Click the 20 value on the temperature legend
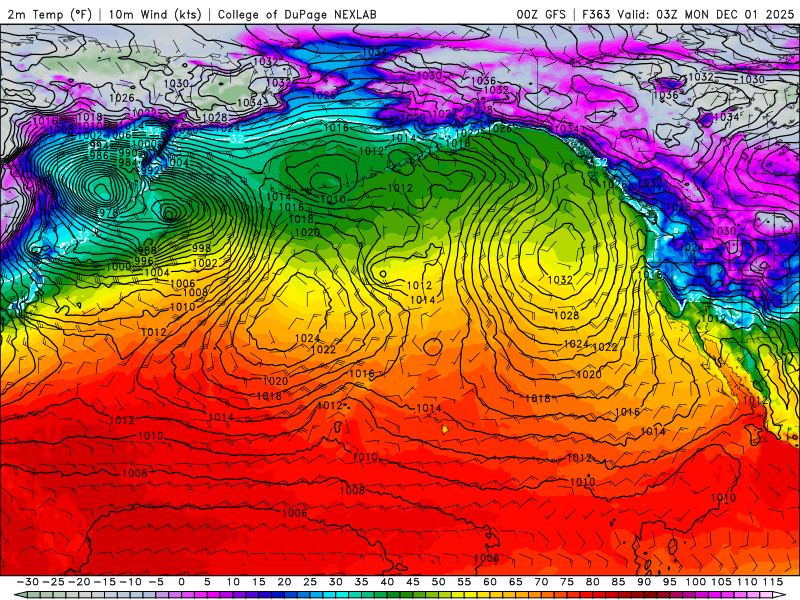The image size is (800, 600). (x=284, y=582)
